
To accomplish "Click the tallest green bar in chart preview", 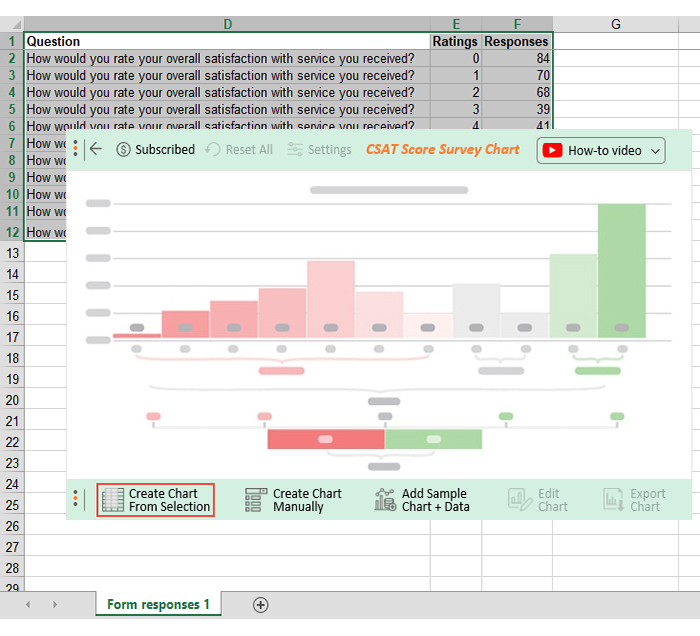I will 621,270.
